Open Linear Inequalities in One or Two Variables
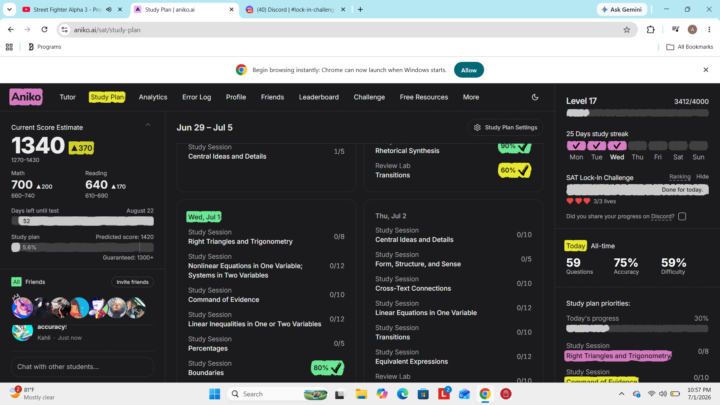Screen dimensions: 720x405 [x=266, y=319]
